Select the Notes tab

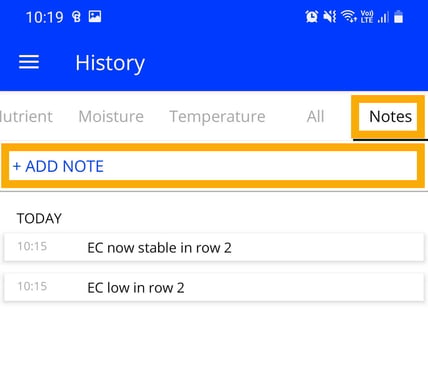click(390, 116)
